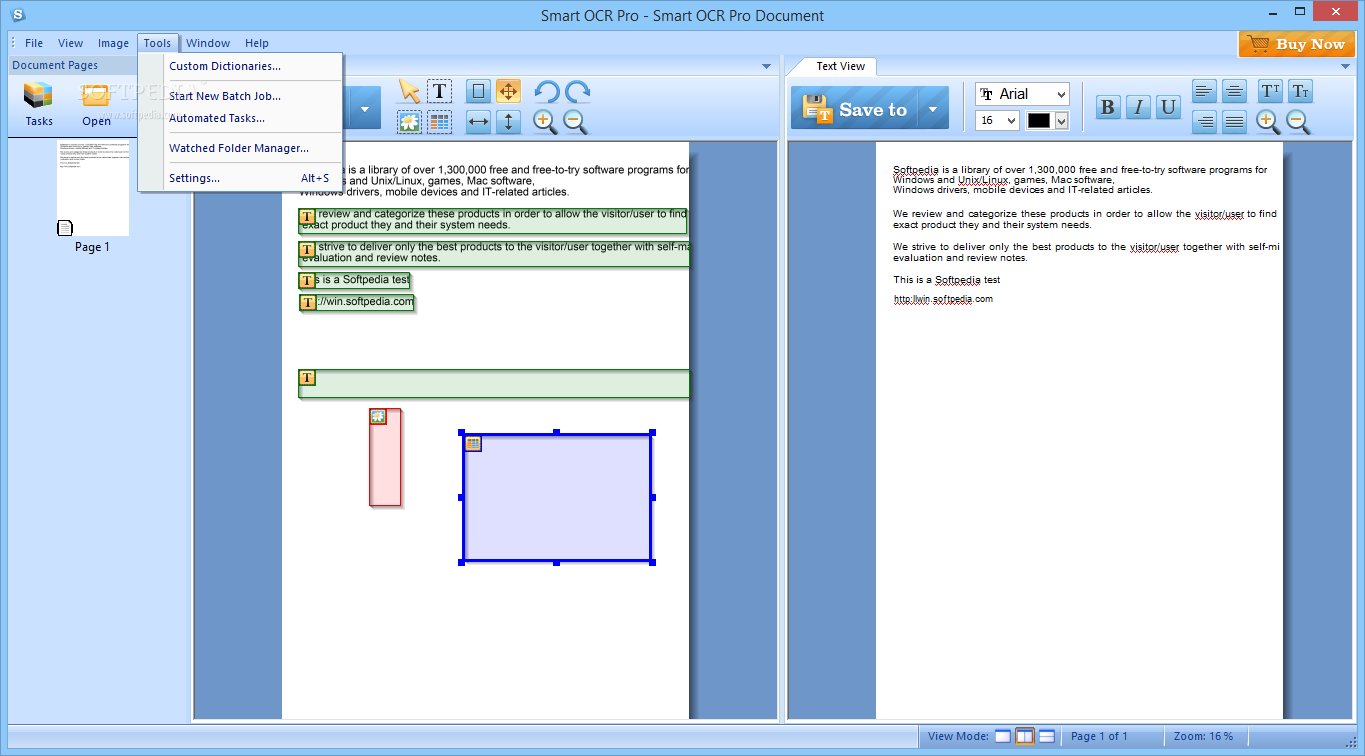Click the win.softpedia.com text zone
The width and height of the screenshot is (1365, 756).
click(x=357, y=302)
